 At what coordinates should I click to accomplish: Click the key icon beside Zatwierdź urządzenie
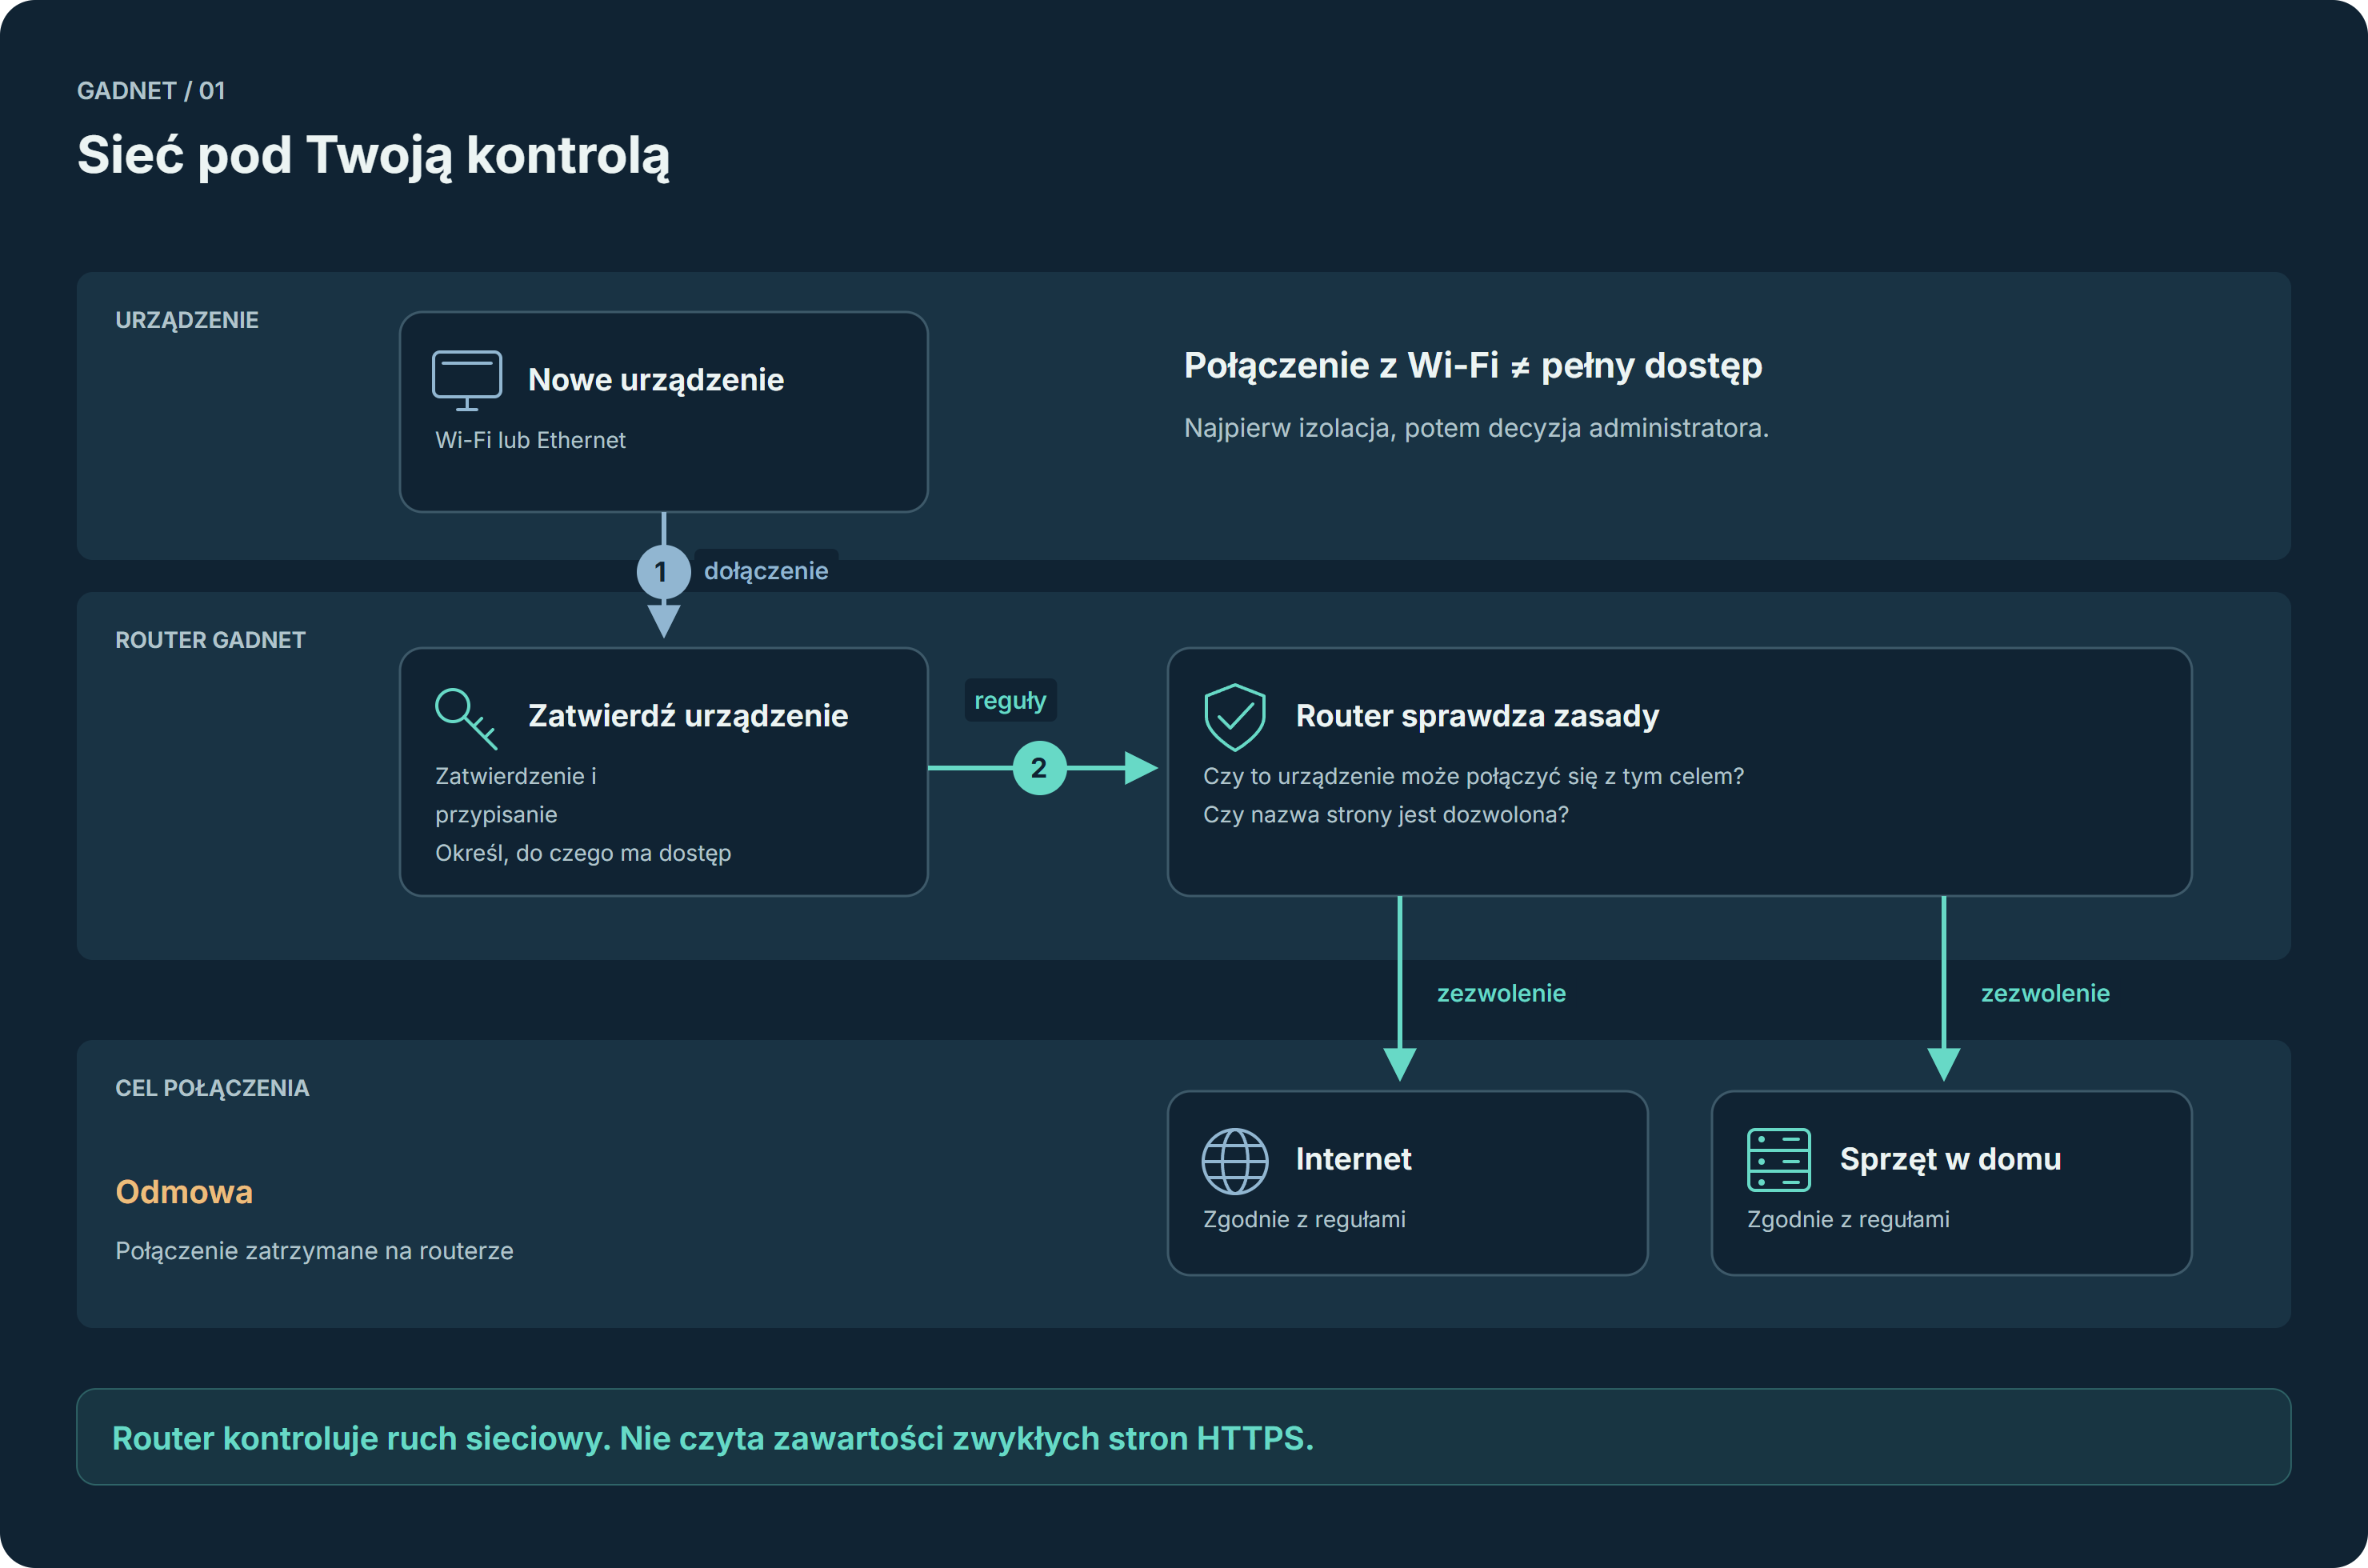point(466,718)
